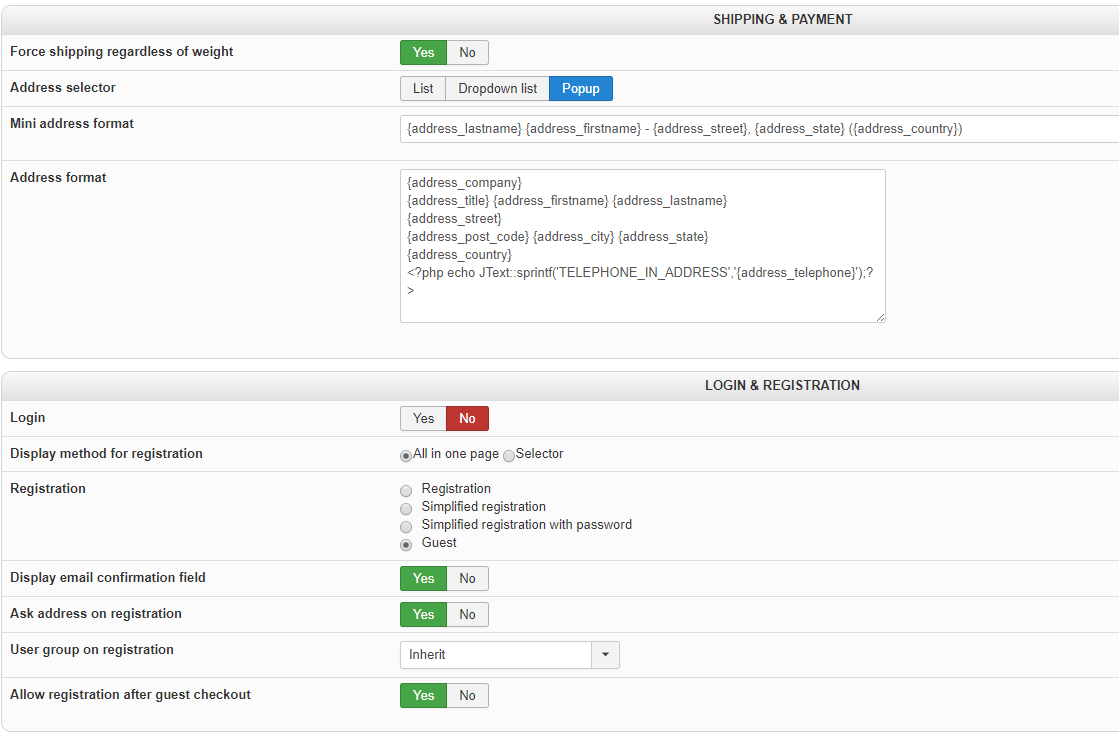Image resolution: width=1119 pixels, height=733 pixels.
Task: Turn off Allow registration after guest checkout
Action: (x=467, y=696)
